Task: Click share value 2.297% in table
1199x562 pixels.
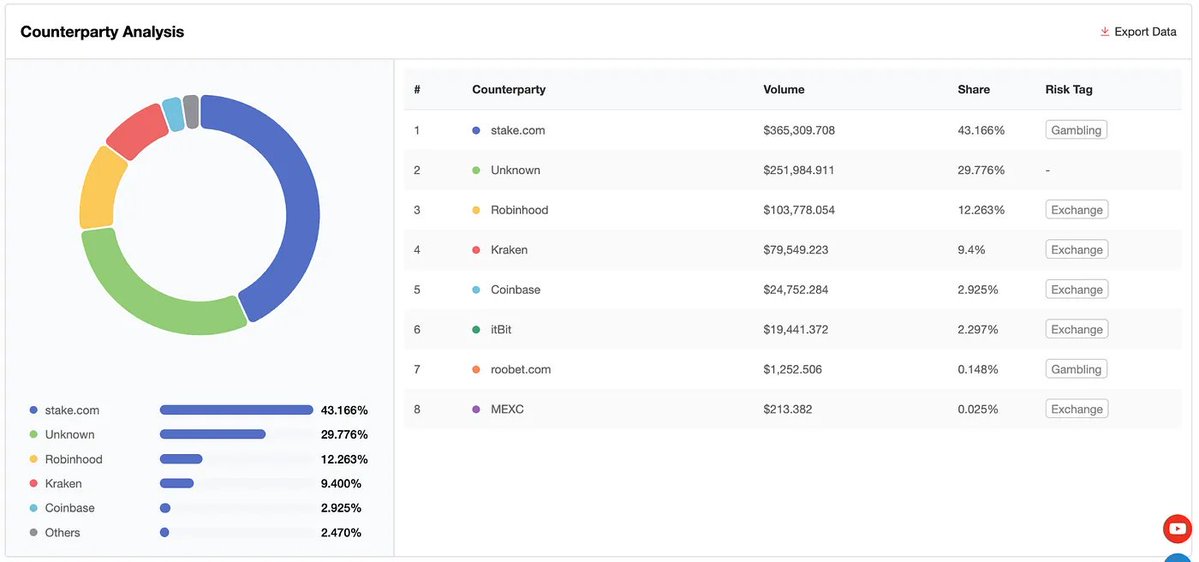Action: click(978, 330)
